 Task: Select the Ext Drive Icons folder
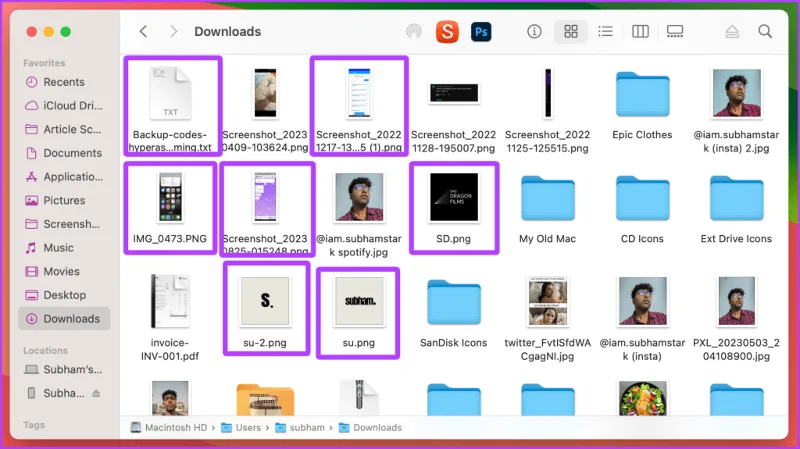click(736, 198)
